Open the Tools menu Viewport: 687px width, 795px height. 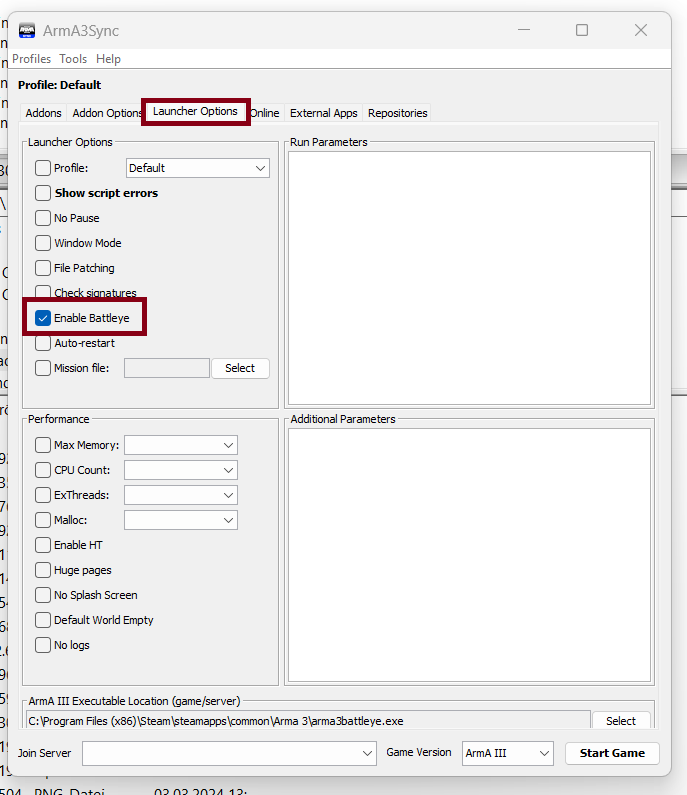[x=73, y=59]
